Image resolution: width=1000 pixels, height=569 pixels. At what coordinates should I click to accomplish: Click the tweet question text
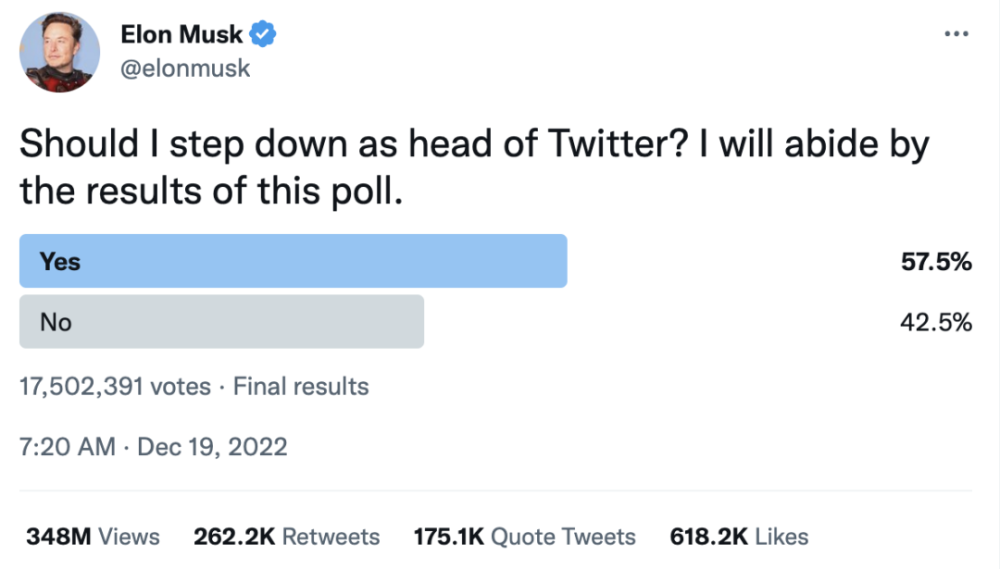point(475,167)
